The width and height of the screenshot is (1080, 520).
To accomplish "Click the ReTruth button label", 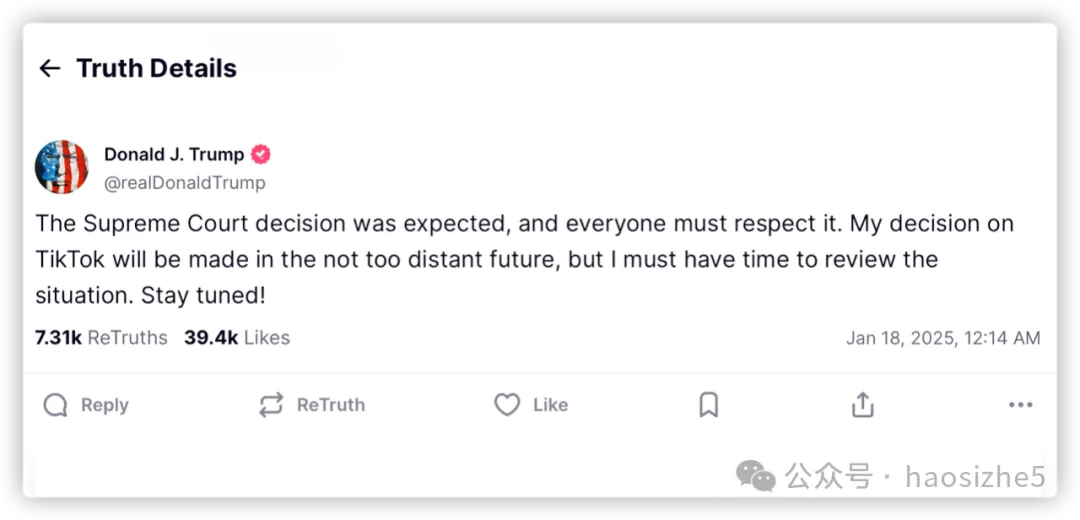I will 331,405.
